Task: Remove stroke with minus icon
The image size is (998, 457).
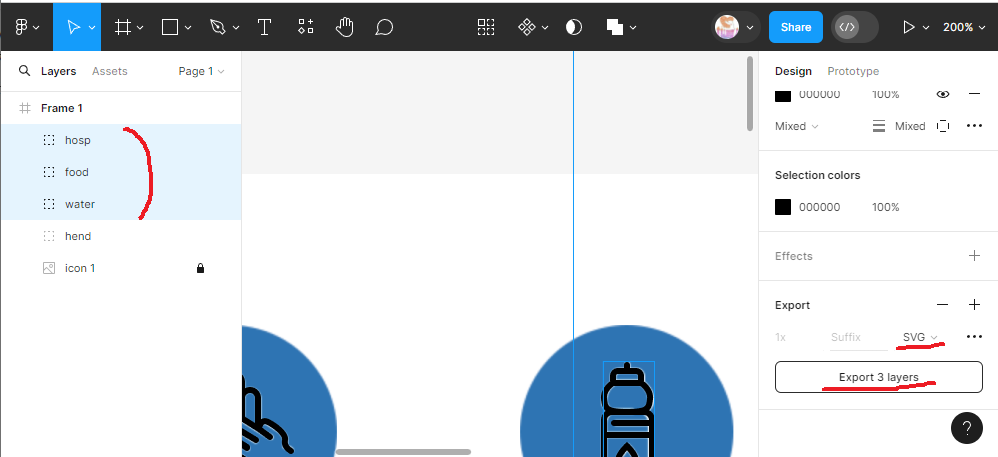Action: [974, 94]
